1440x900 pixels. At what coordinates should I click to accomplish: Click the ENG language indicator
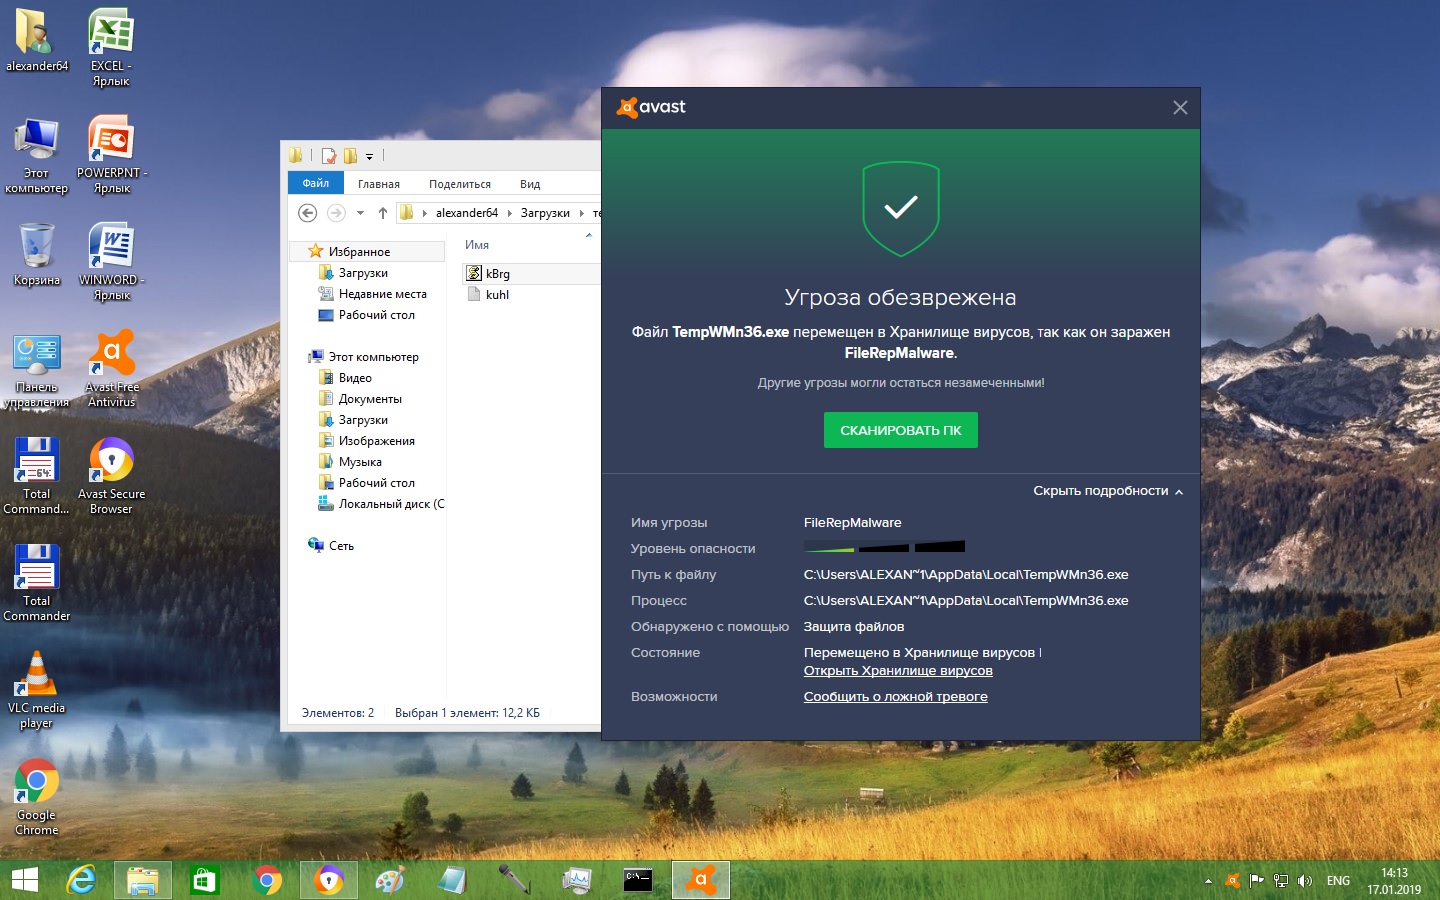click(x=1338, y=881)
